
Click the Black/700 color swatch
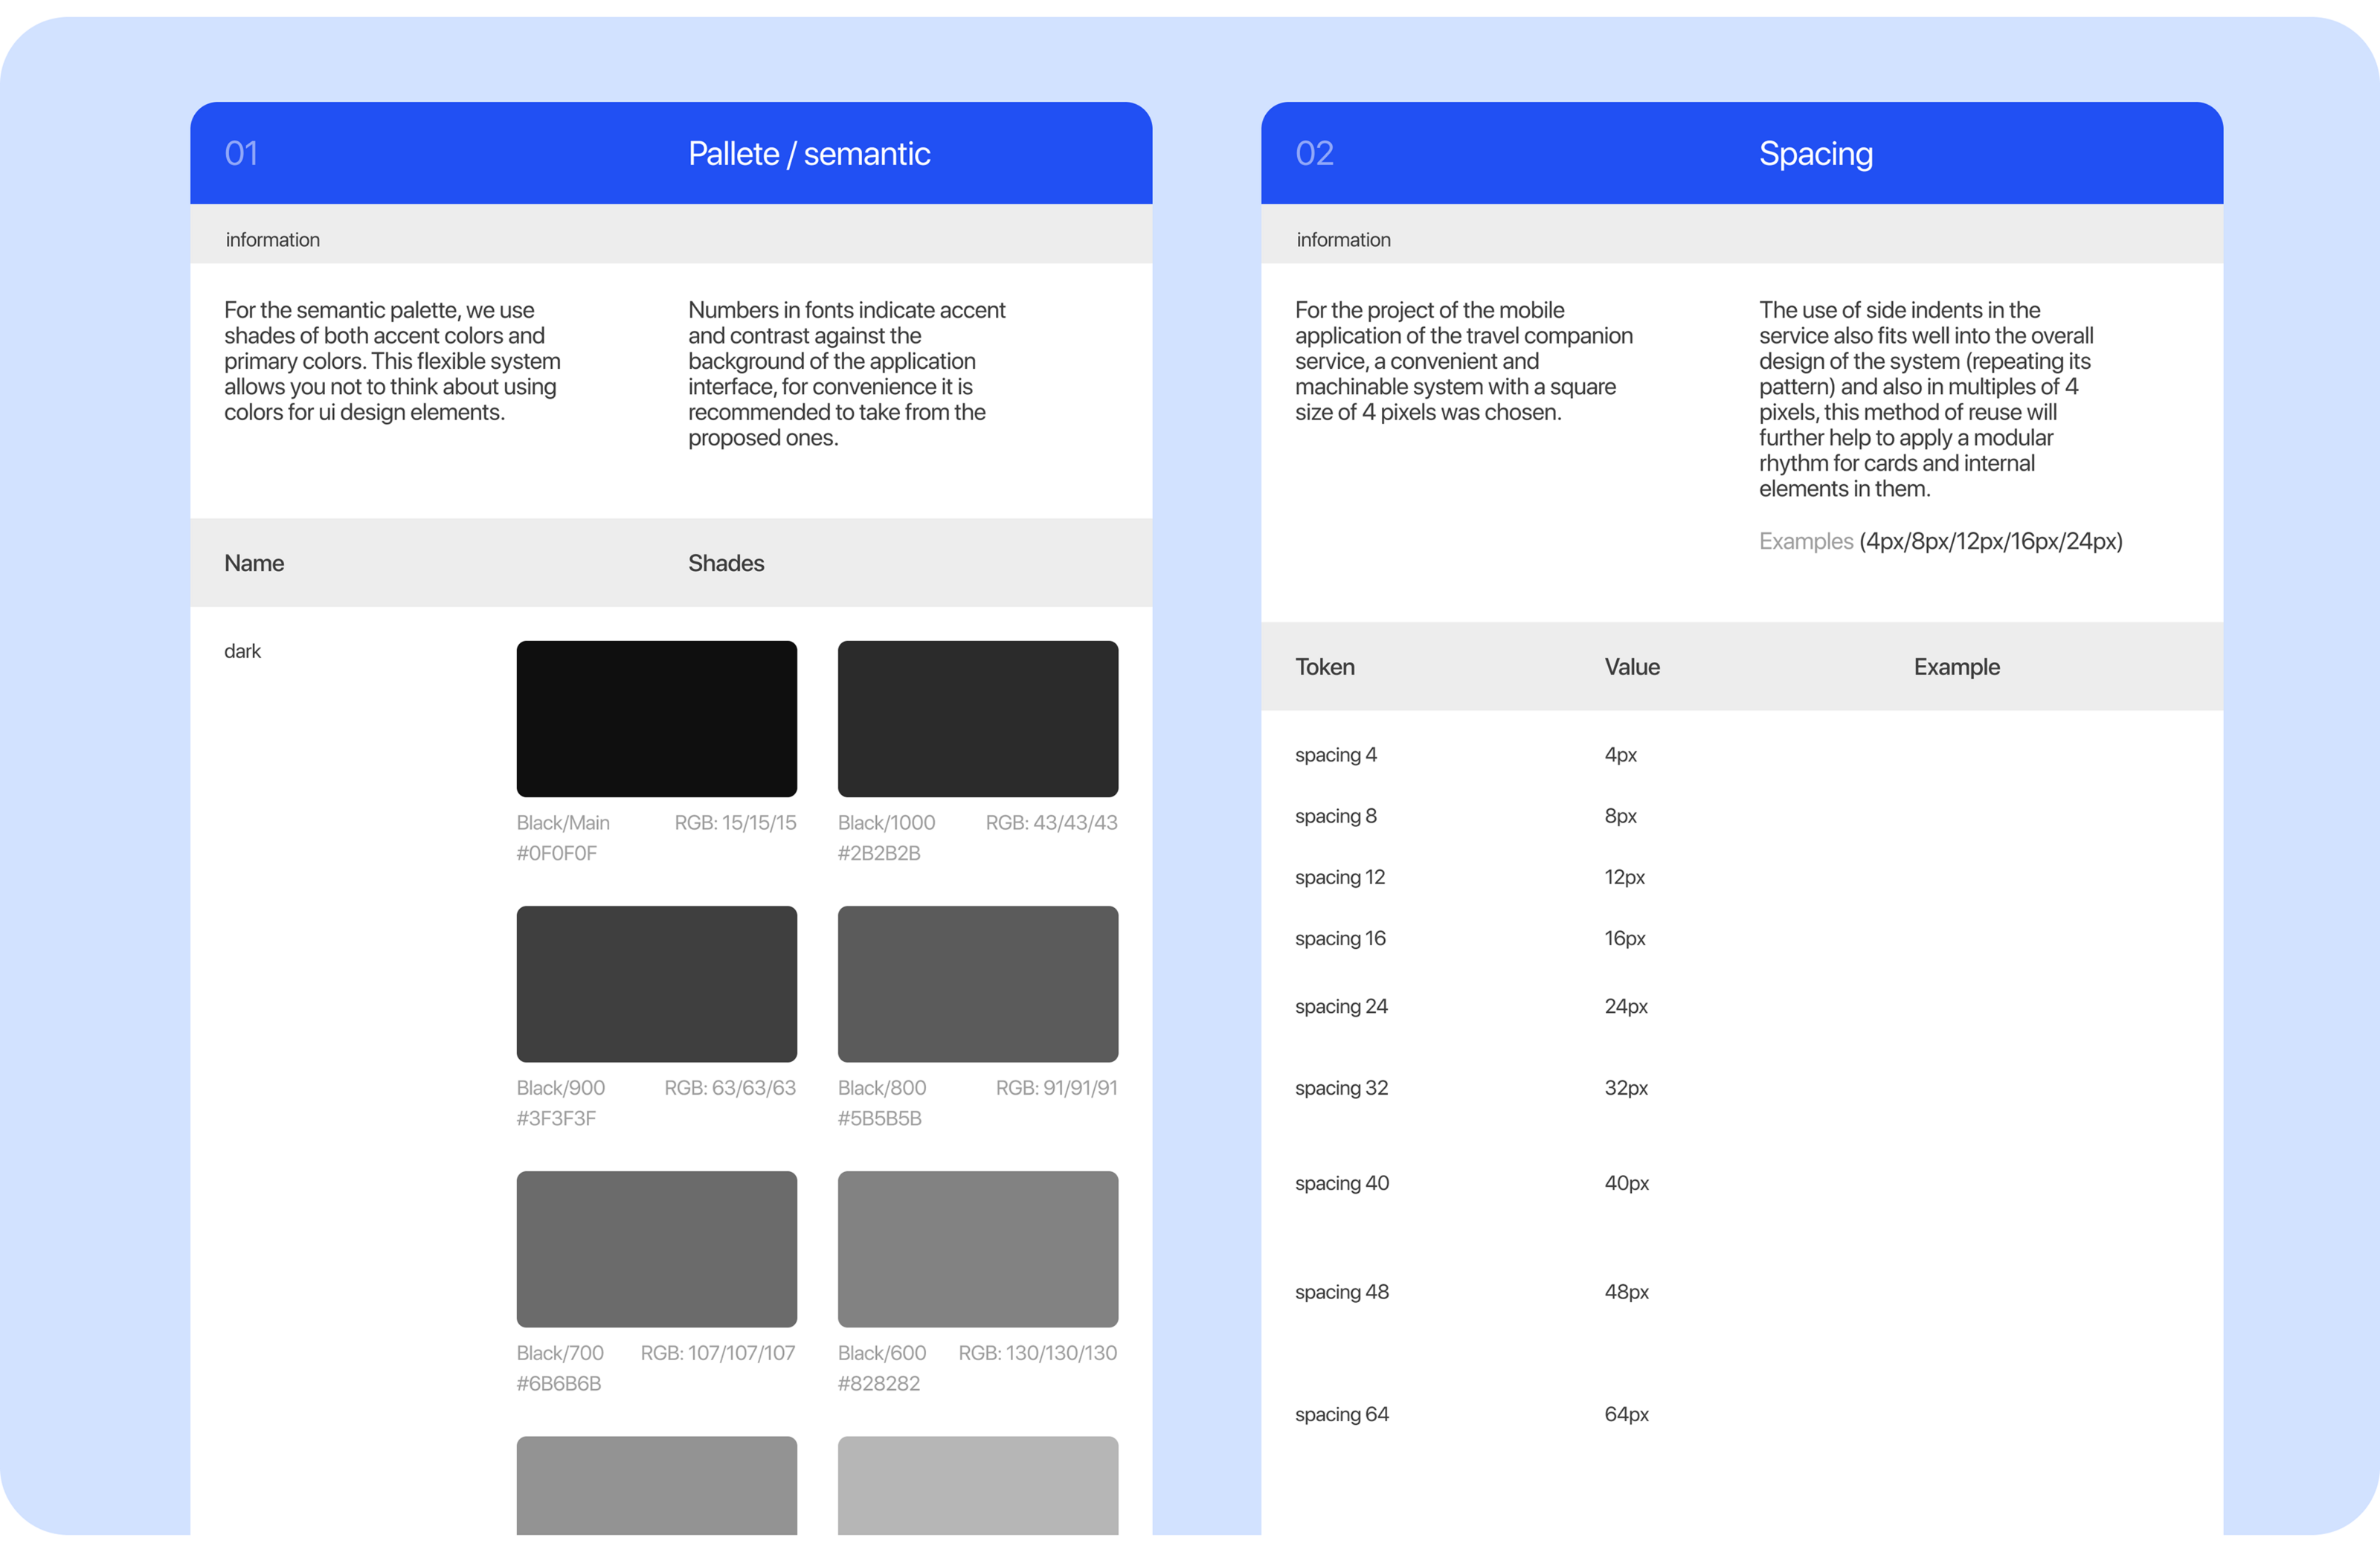[656, 1248]
